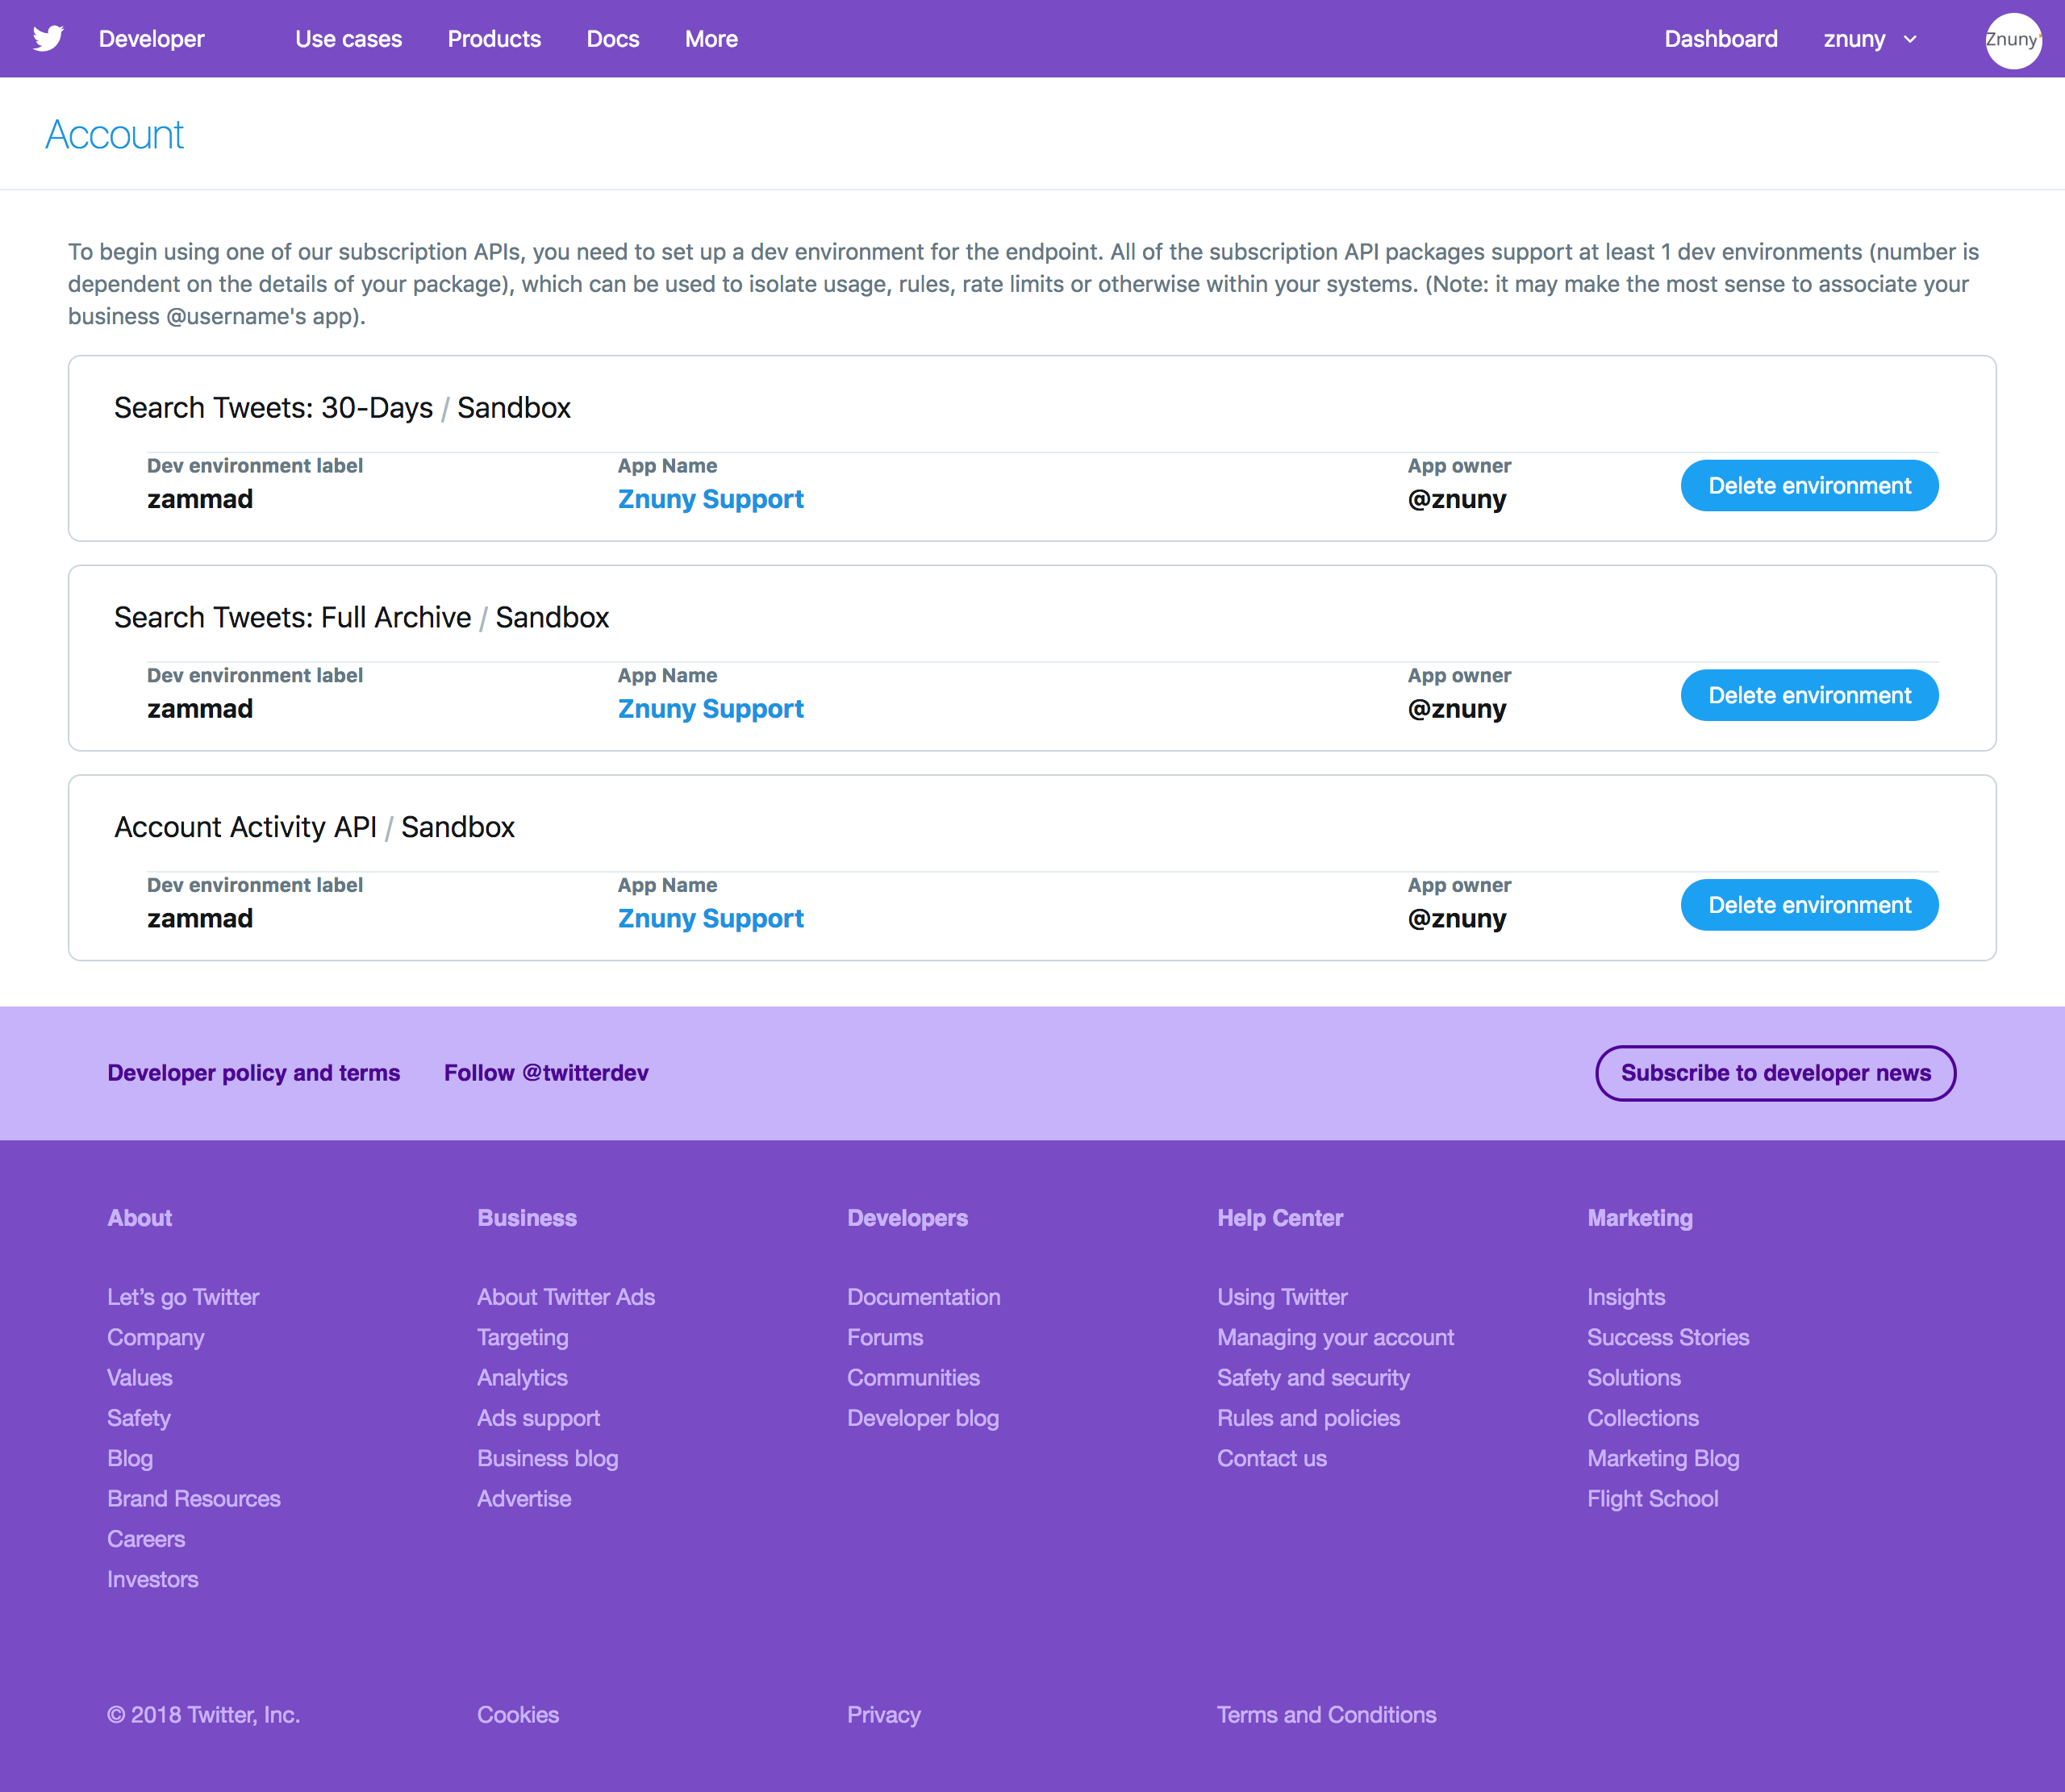This screenshot has width=2065, height=1792.
Task: Click the Twitter bird logo
Action: click(x=48, y=38)
